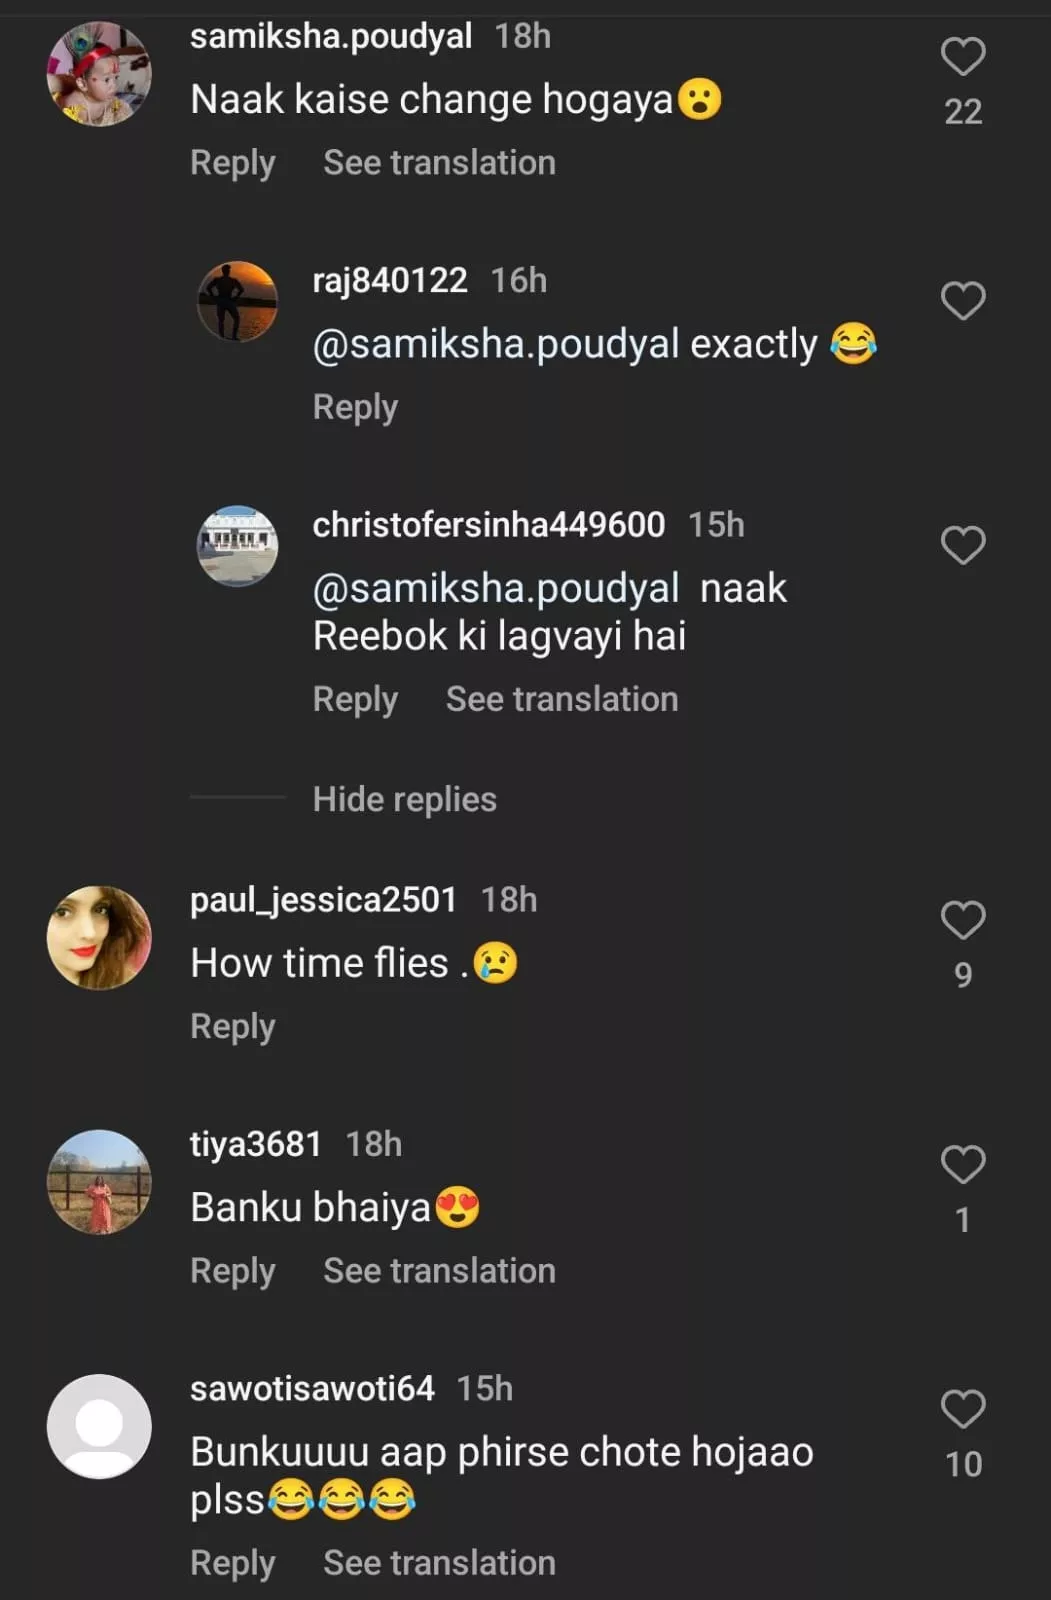
Task: Heart paul_jessica2501's "How time flies" comment
Action: (x=963, y=920)
